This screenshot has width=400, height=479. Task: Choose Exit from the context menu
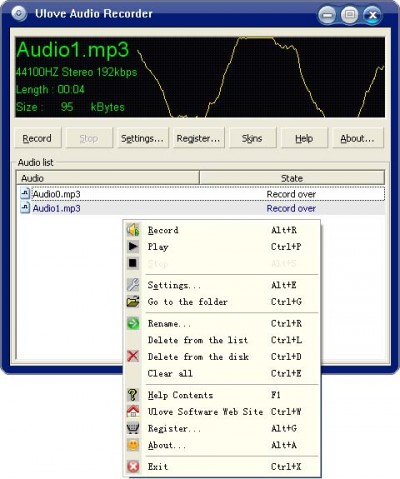coord(222,467)
